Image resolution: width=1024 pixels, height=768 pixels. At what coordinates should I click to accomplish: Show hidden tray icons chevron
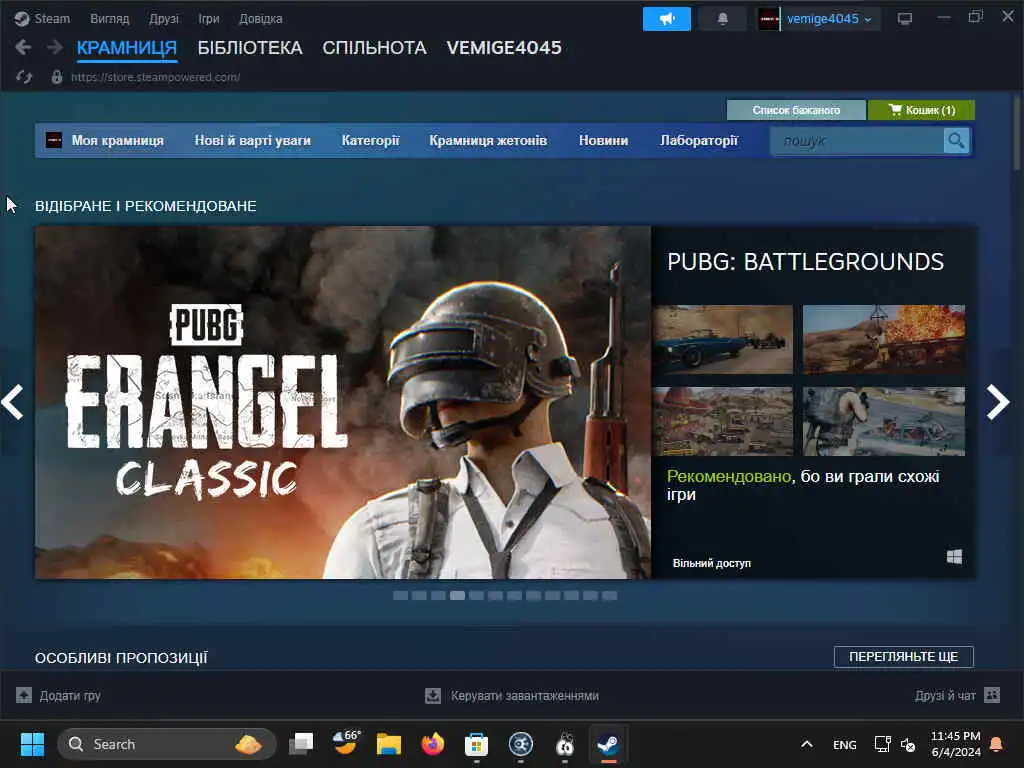807,744
